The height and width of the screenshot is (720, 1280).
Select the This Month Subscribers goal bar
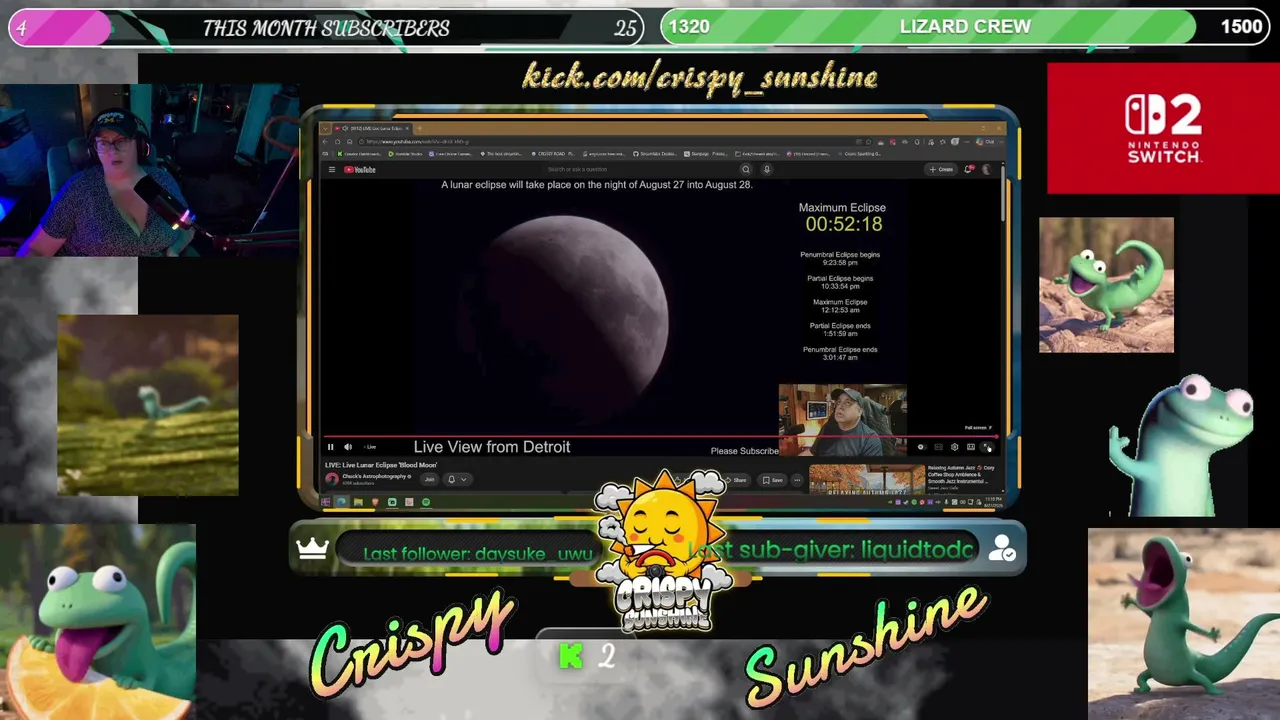pos(326,28)
